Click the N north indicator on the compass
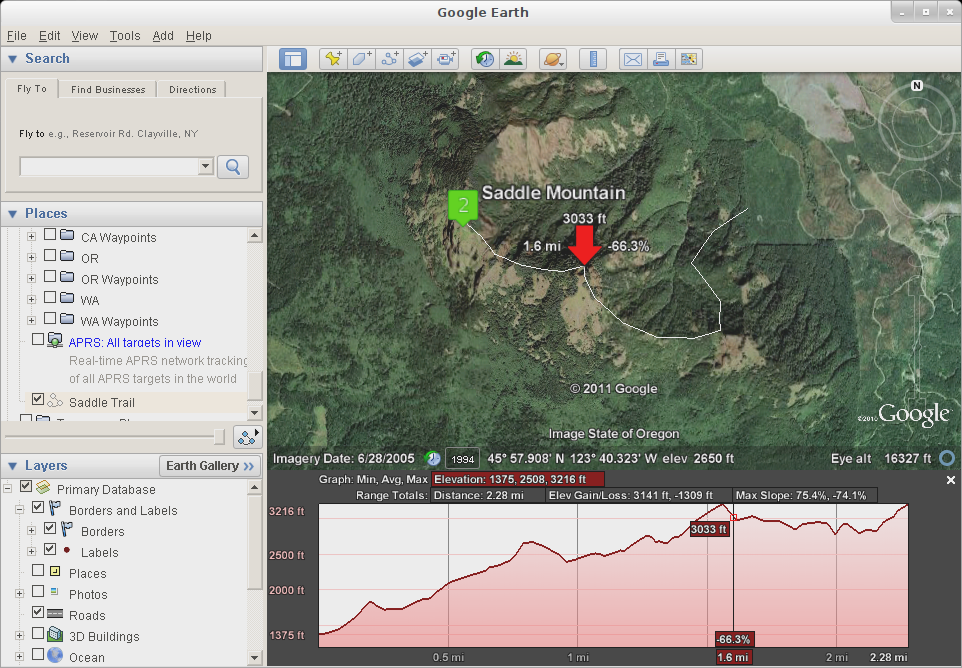The width and height of the screenshot is (962, 668). (x=917, y=85)
